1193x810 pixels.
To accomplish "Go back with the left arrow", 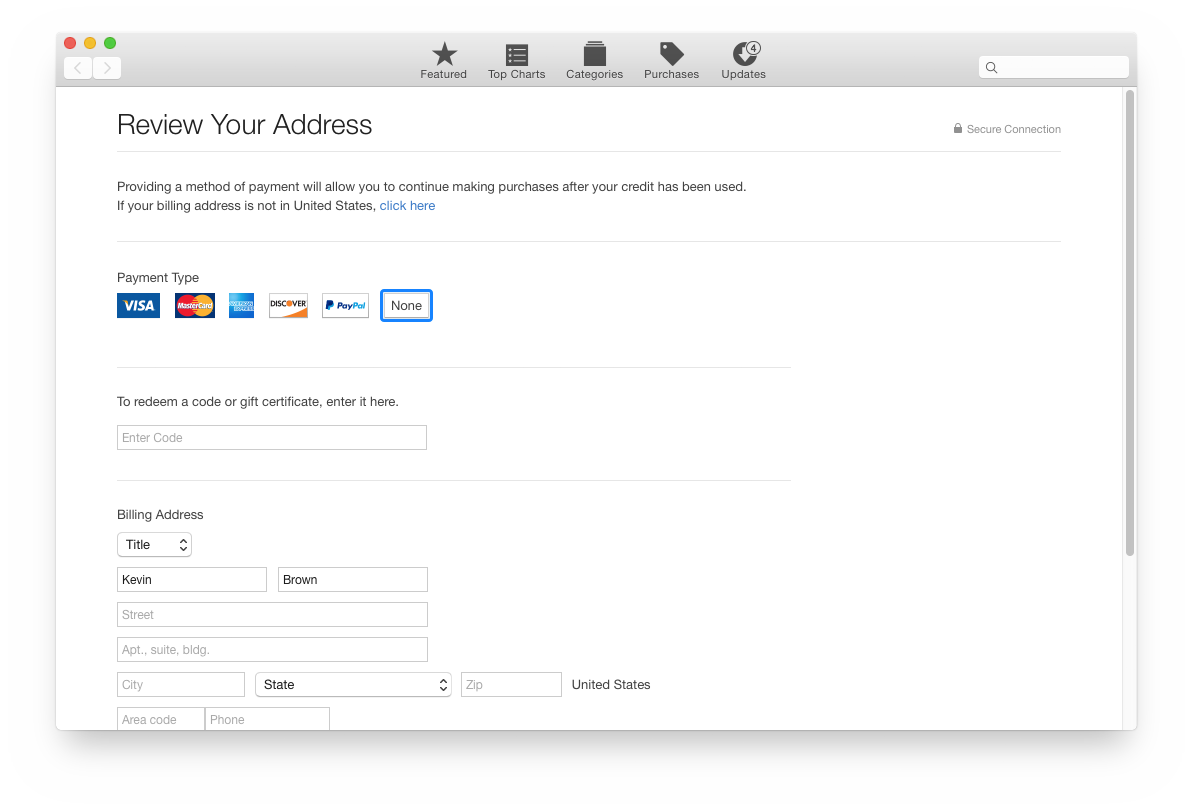I will [78, 68].
